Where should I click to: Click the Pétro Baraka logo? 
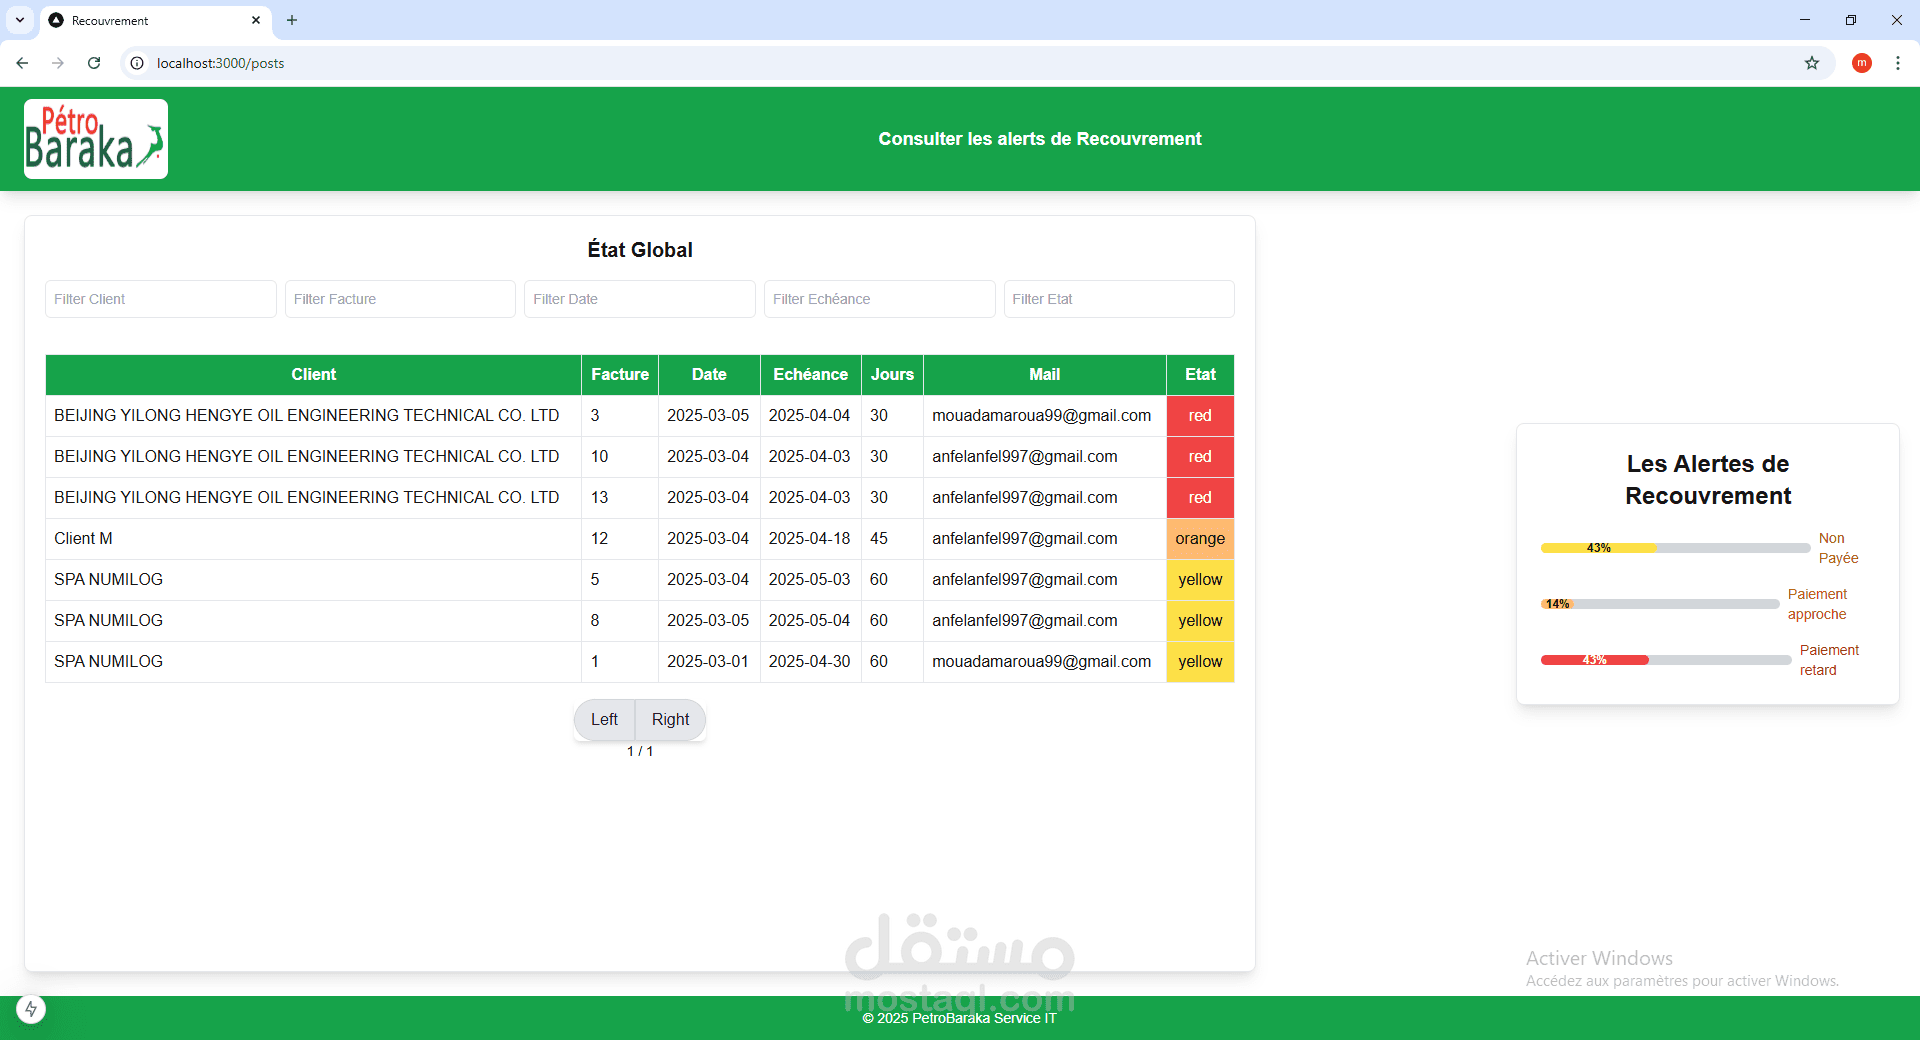96,139
